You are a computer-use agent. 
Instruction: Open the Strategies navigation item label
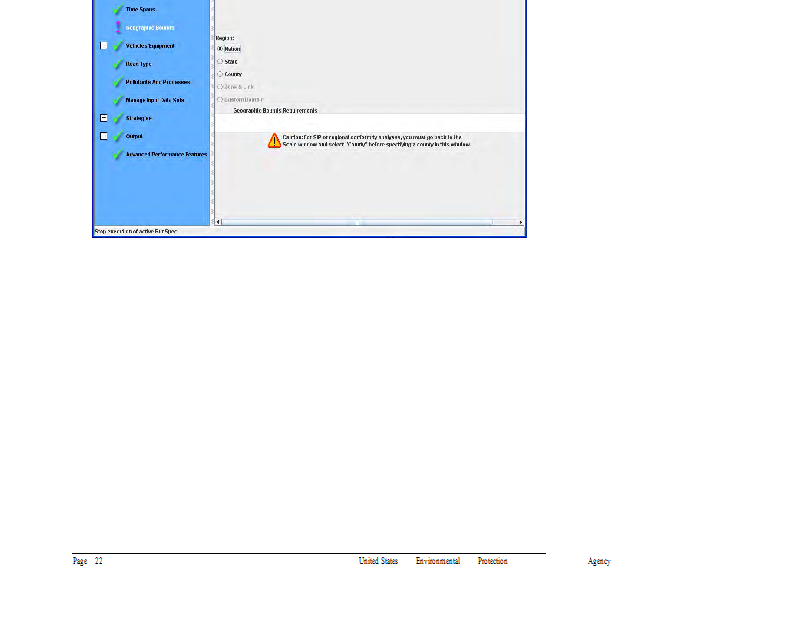(139, 118)
